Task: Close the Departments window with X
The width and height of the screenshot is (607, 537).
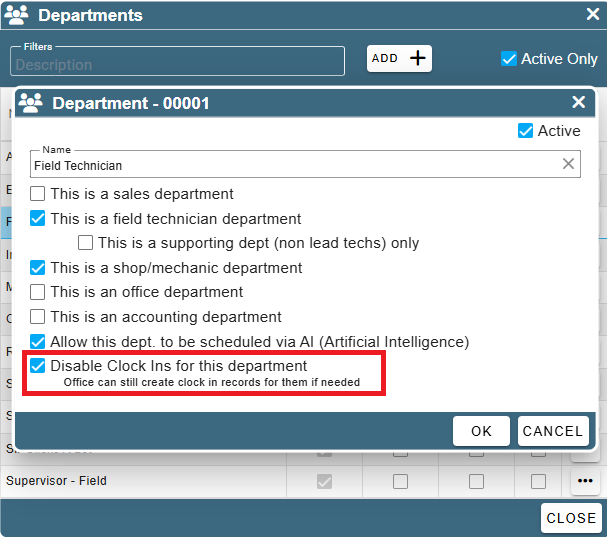Action: (x=593, y=14)
